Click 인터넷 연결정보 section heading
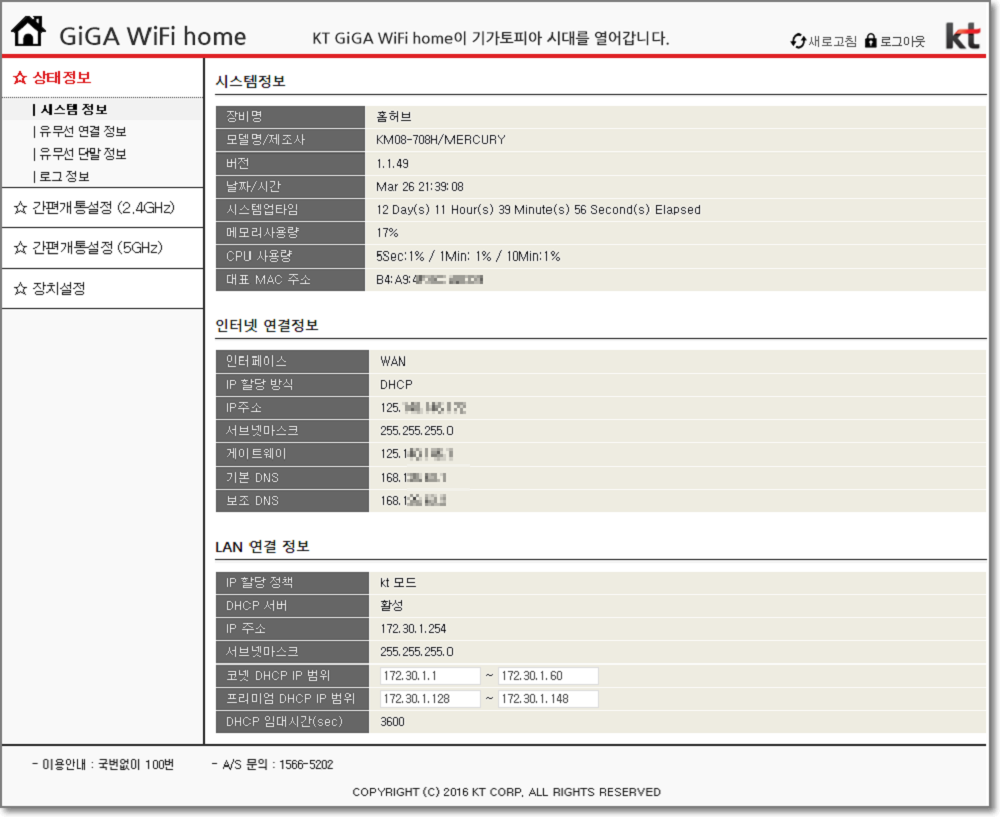 point(267,326)
